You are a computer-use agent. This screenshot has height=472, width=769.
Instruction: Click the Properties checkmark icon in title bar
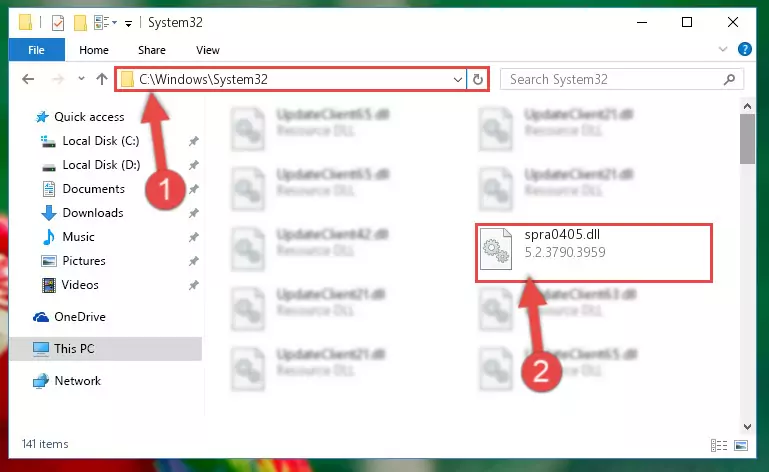[x=58, y=23]
